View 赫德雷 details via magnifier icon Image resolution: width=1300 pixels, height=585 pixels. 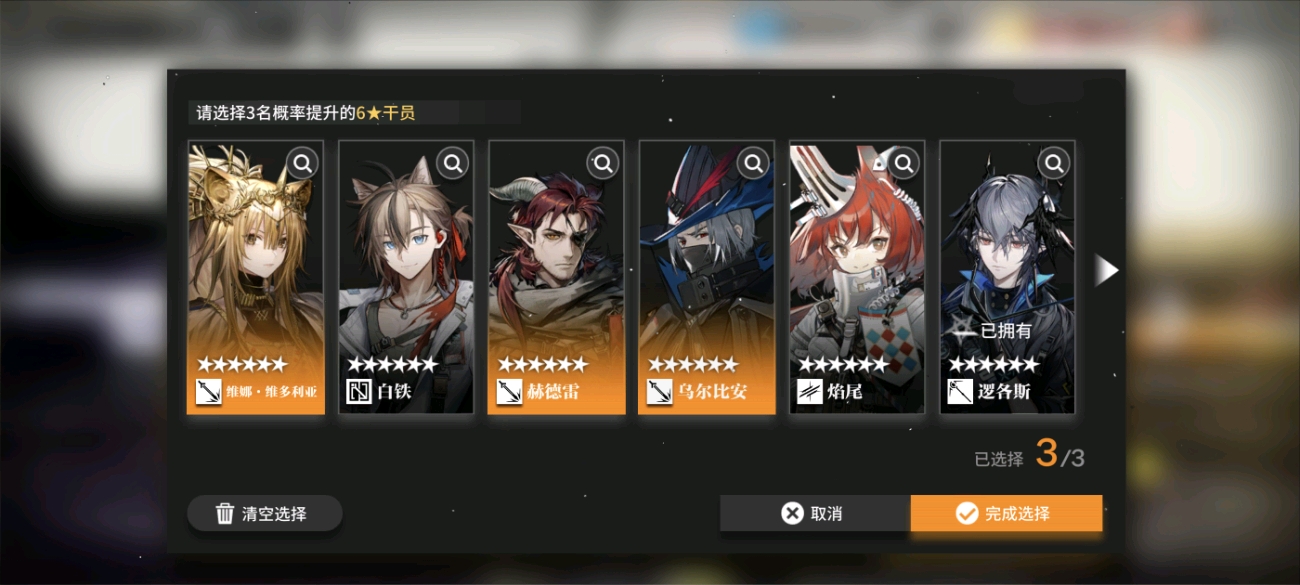pyautogui.click(x=603, y=162)
